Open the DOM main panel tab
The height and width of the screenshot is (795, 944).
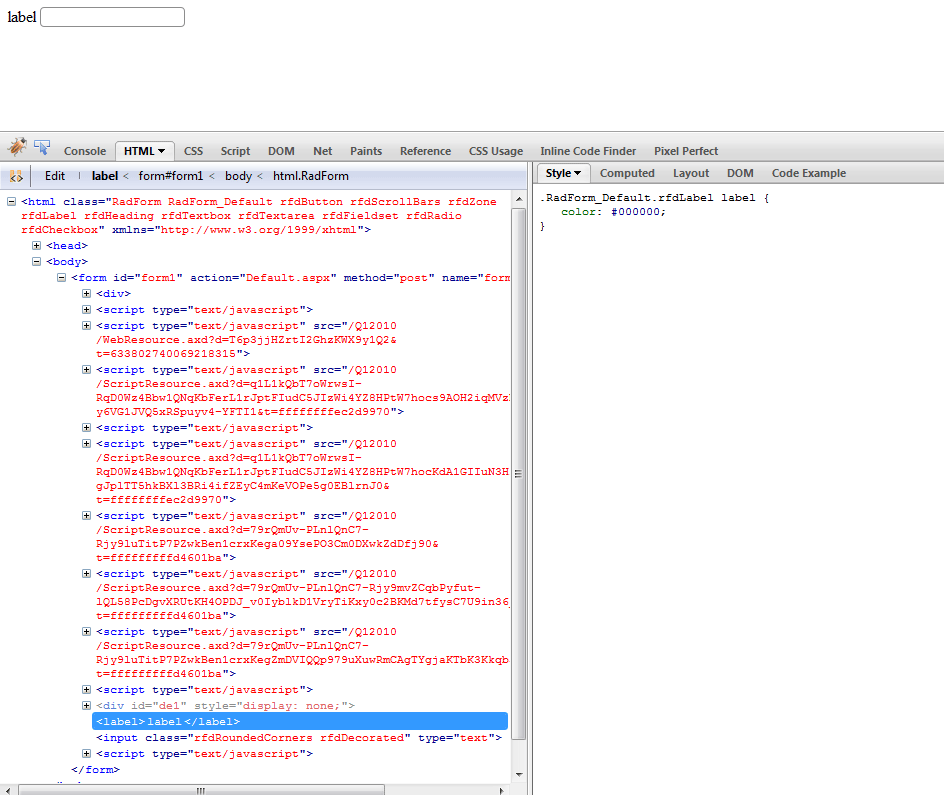click(281, 151)
